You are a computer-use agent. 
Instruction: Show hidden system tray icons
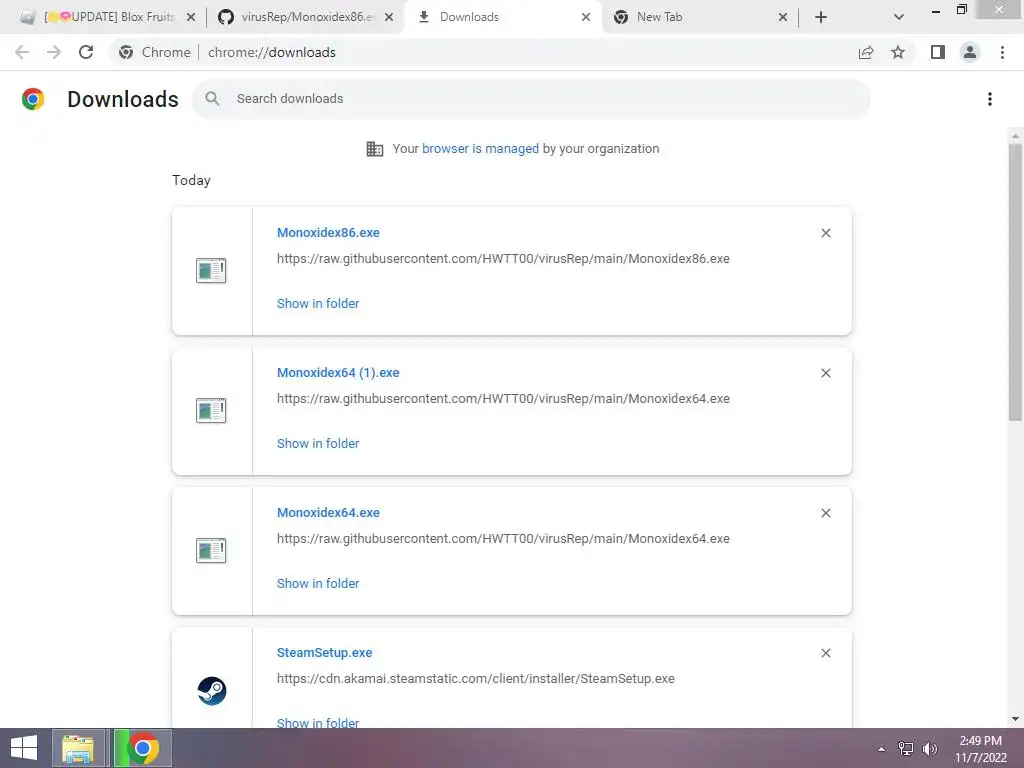[x=882, y=749]
